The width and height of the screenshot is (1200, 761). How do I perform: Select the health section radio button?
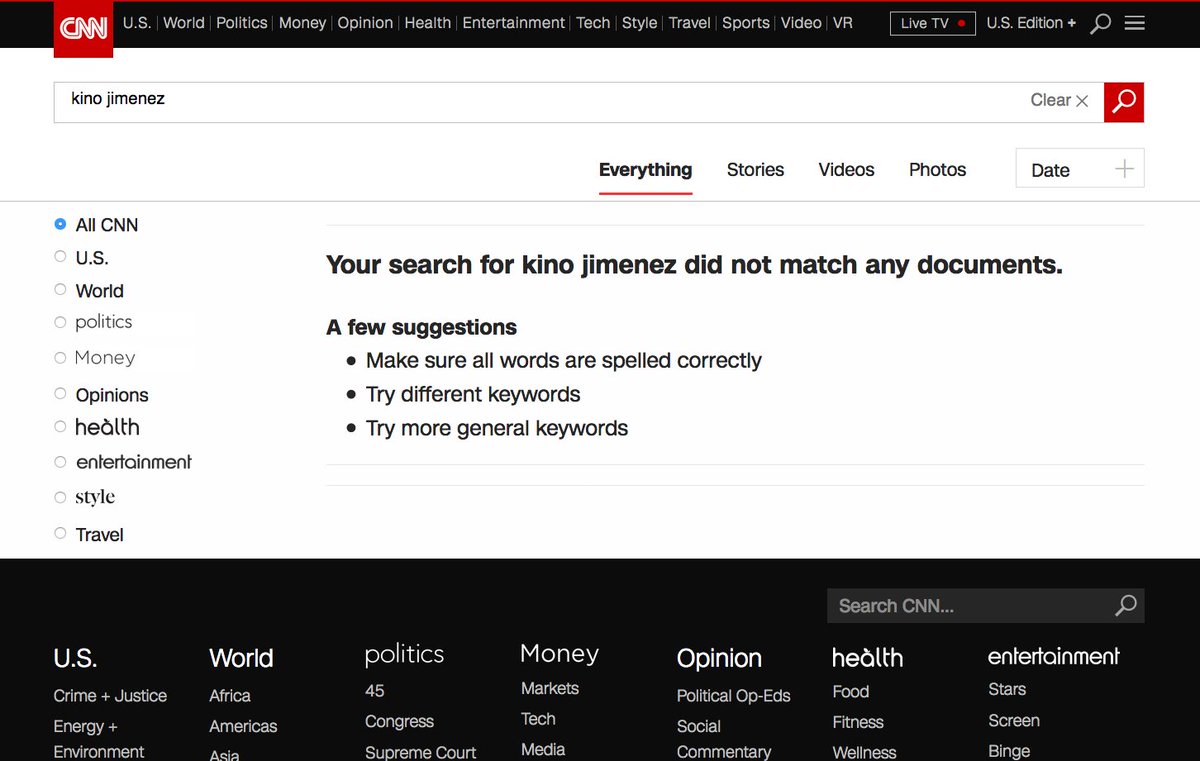point(60,426)
